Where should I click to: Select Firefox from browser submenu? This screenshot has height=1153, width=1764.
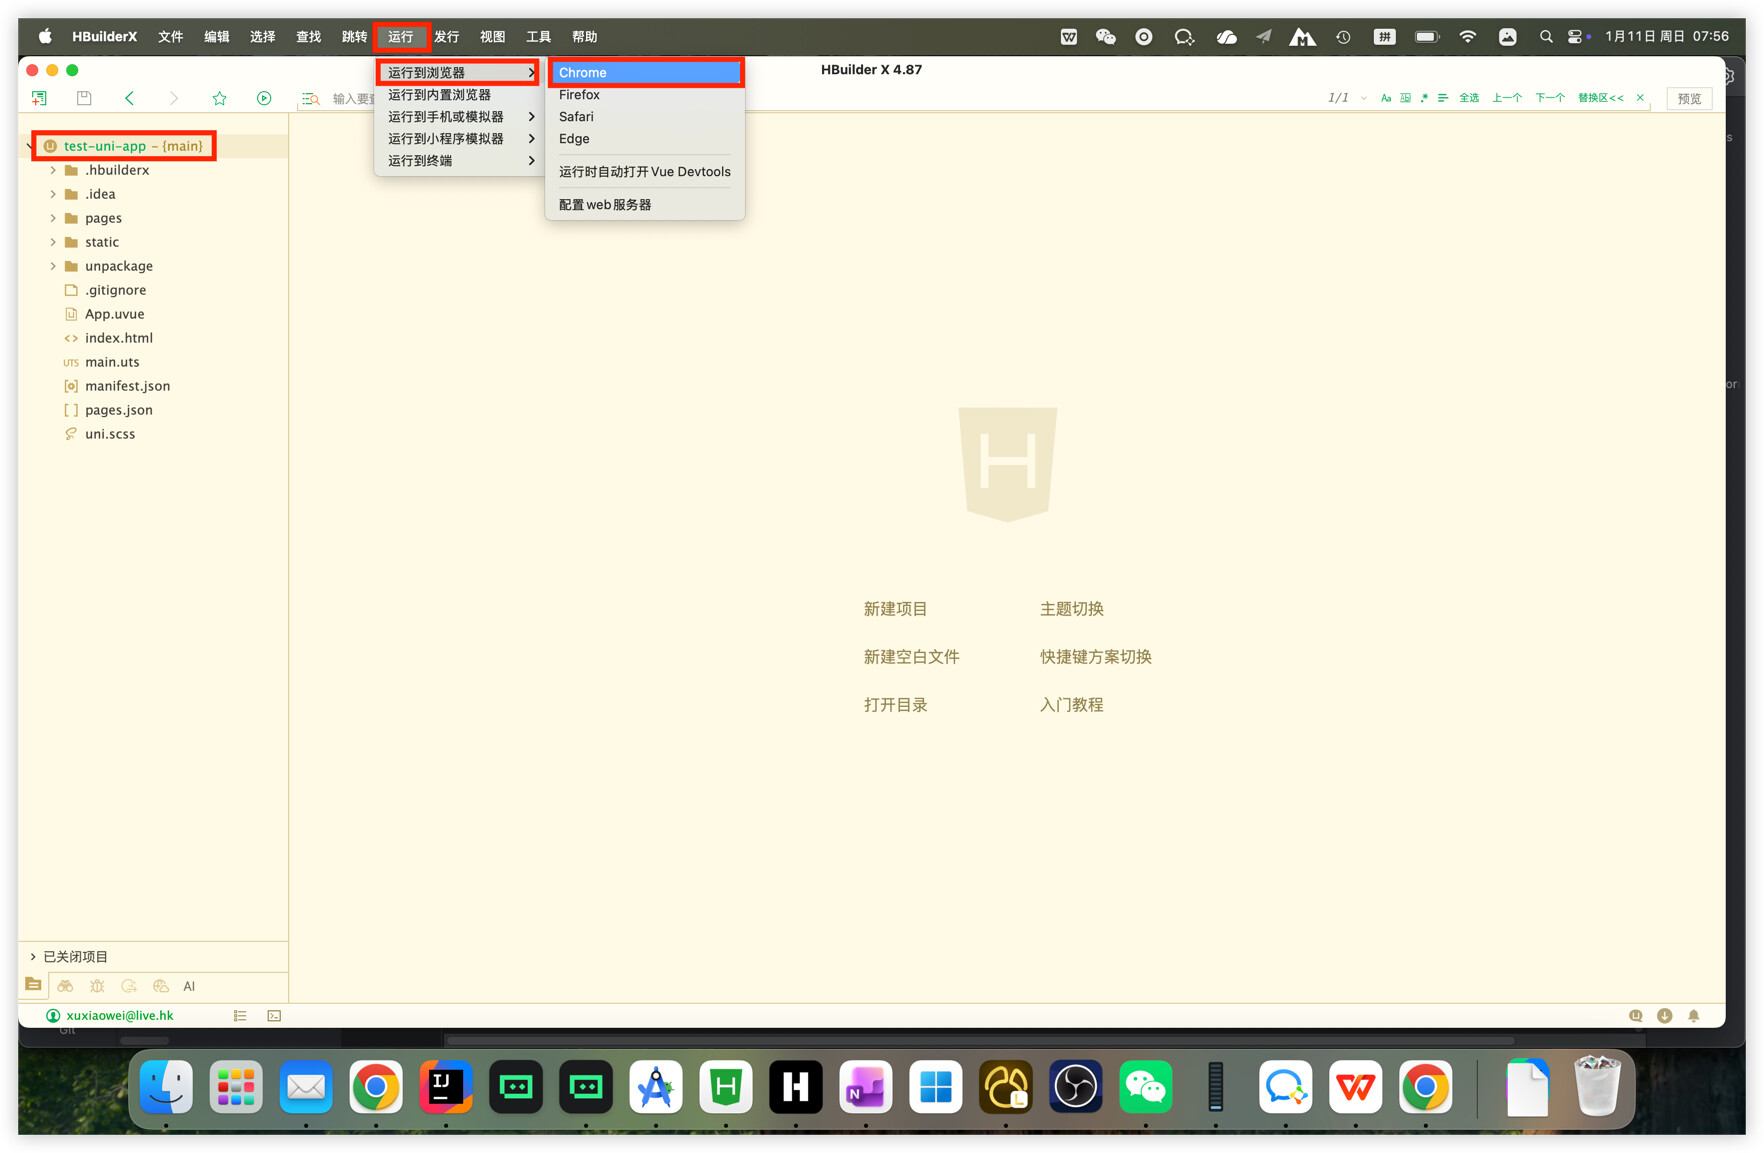click(x=579, y=95)
